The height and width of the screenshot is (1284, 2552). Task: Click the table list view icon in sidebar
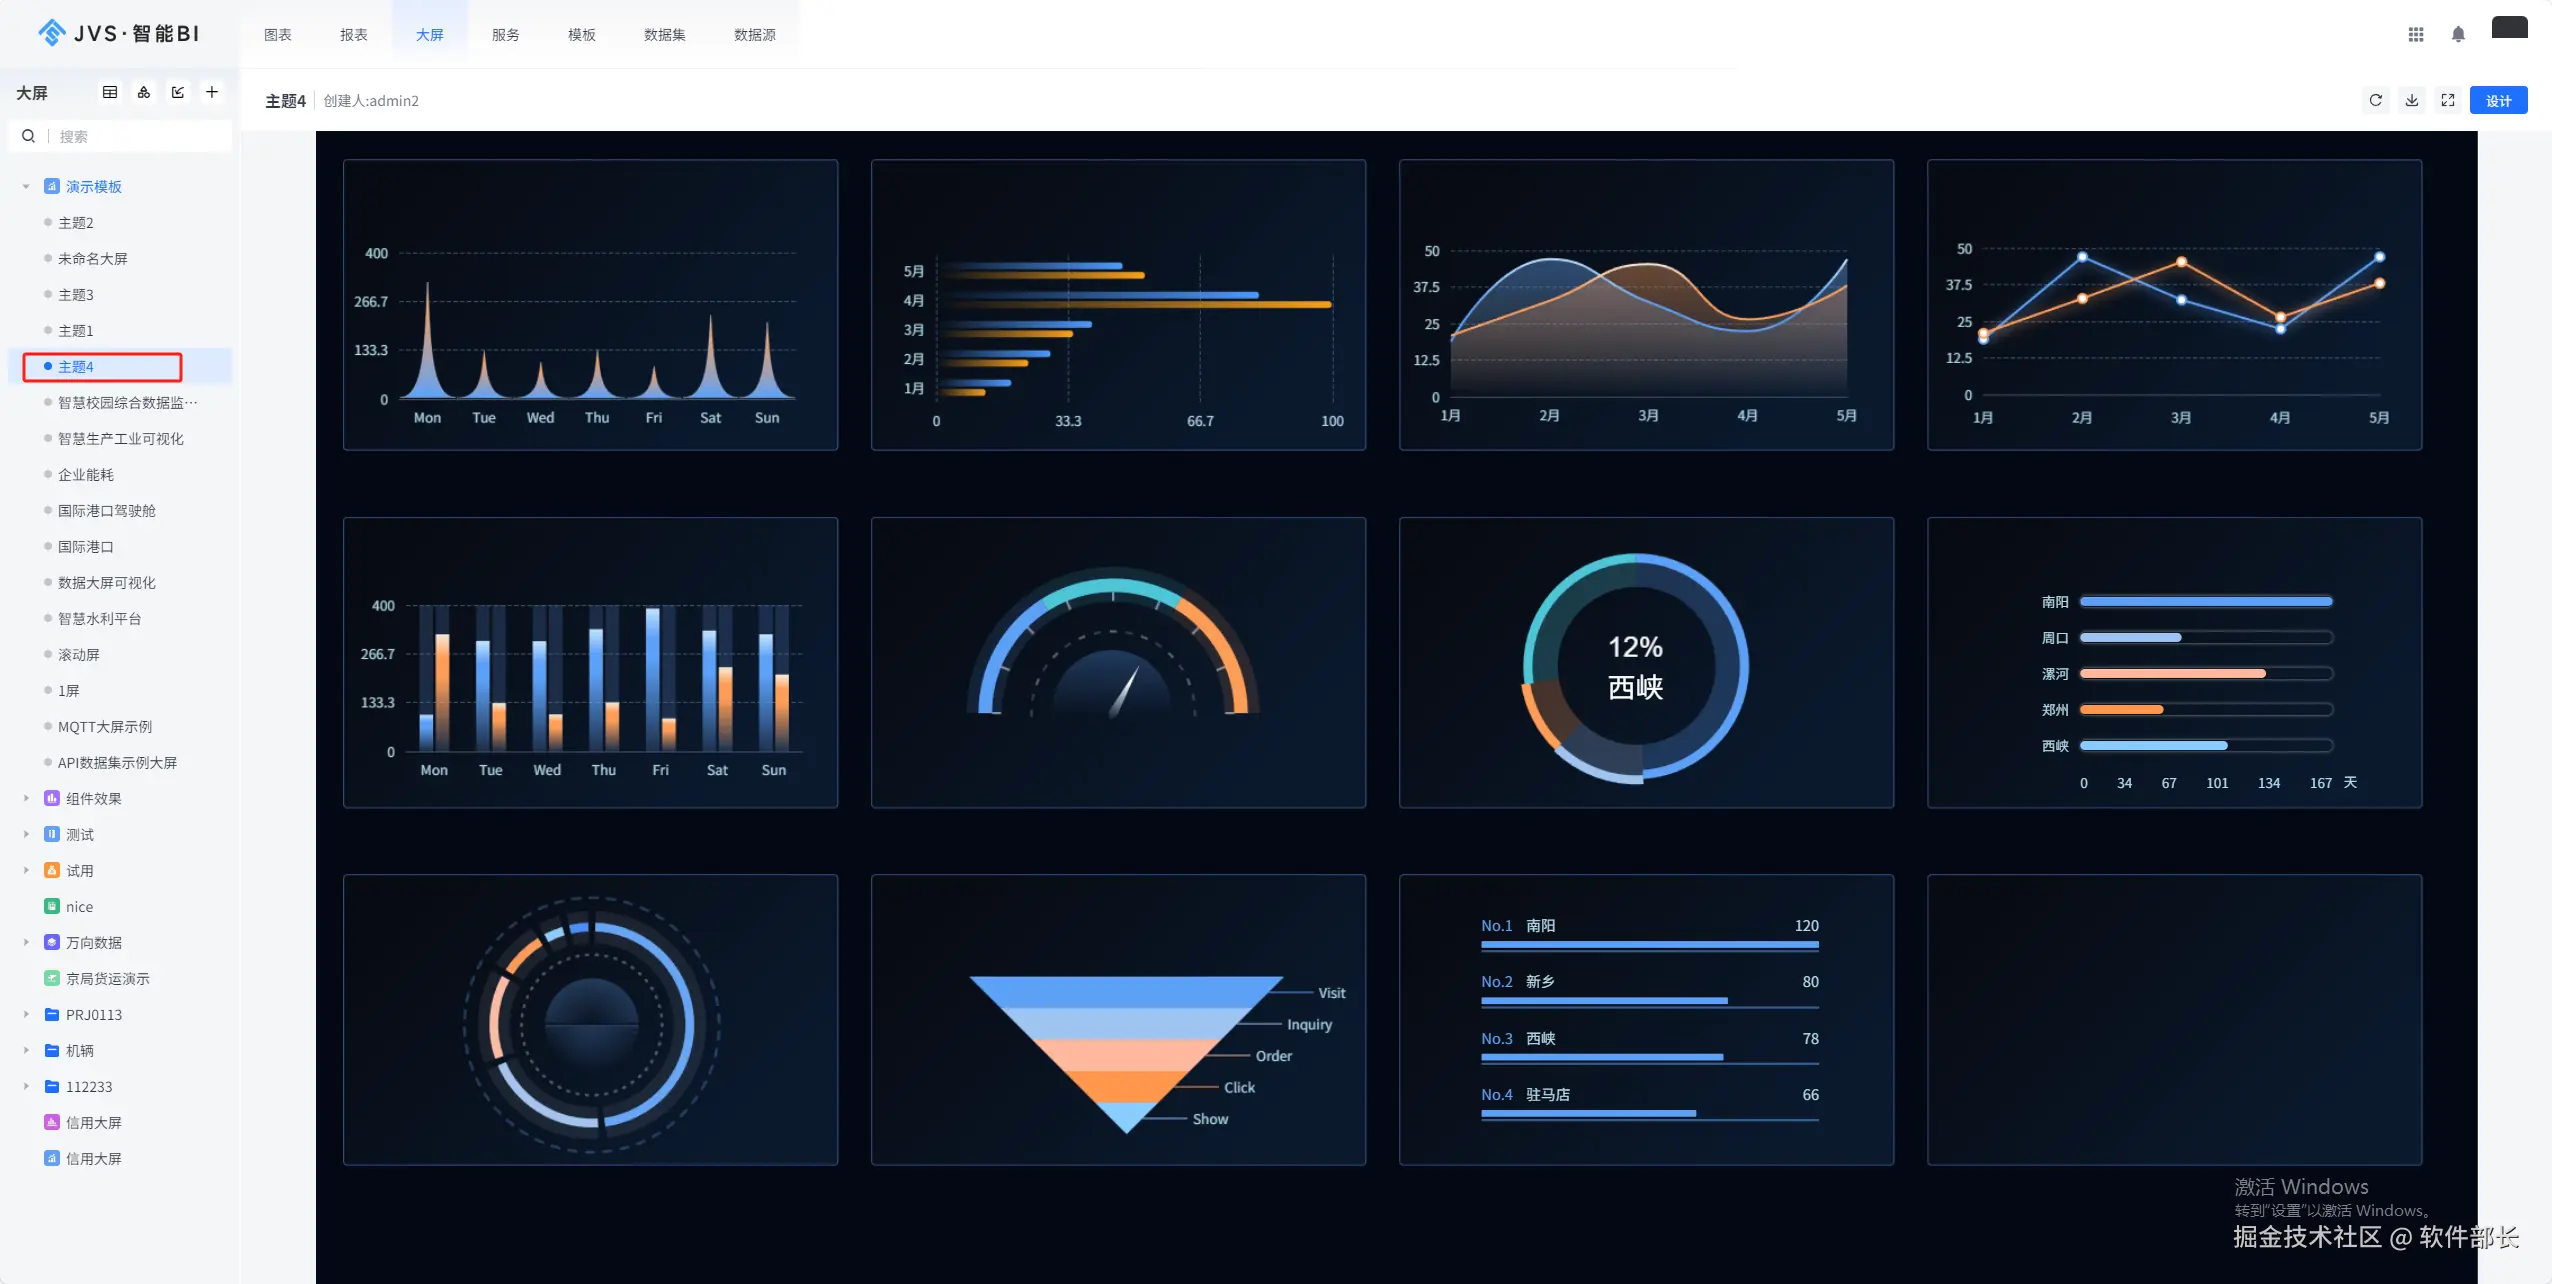(110, 92)
